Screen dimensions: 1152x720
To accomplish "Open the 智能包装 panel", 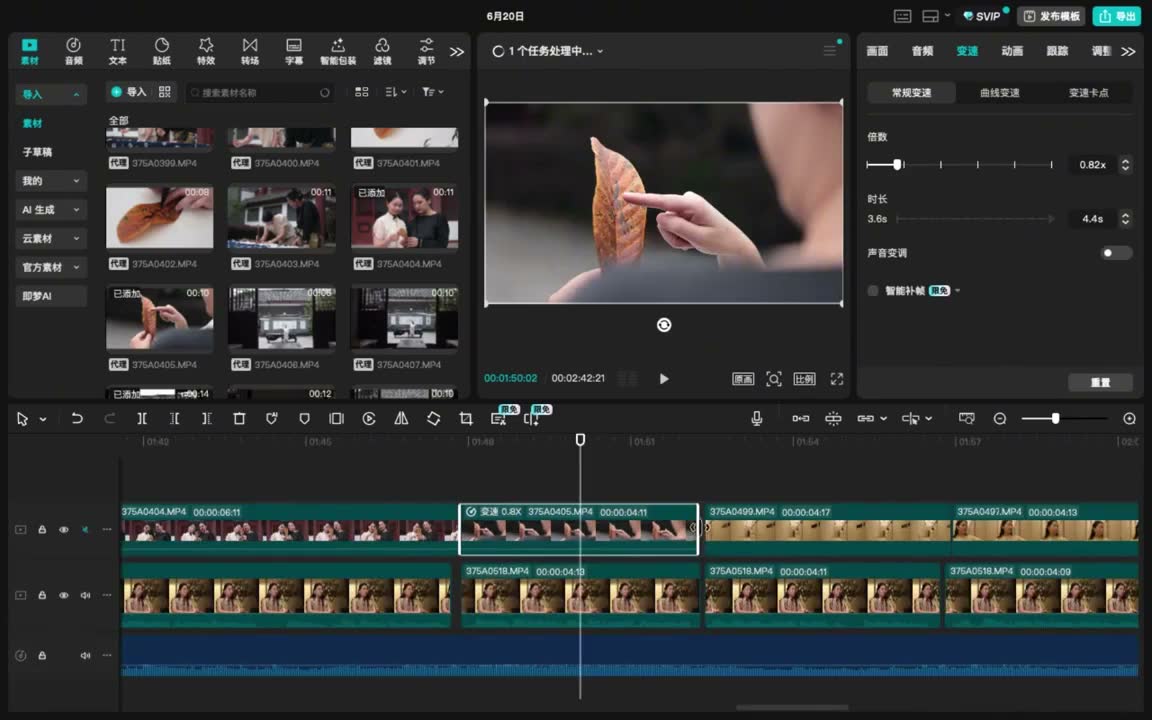I will click(x=338, y=51).
